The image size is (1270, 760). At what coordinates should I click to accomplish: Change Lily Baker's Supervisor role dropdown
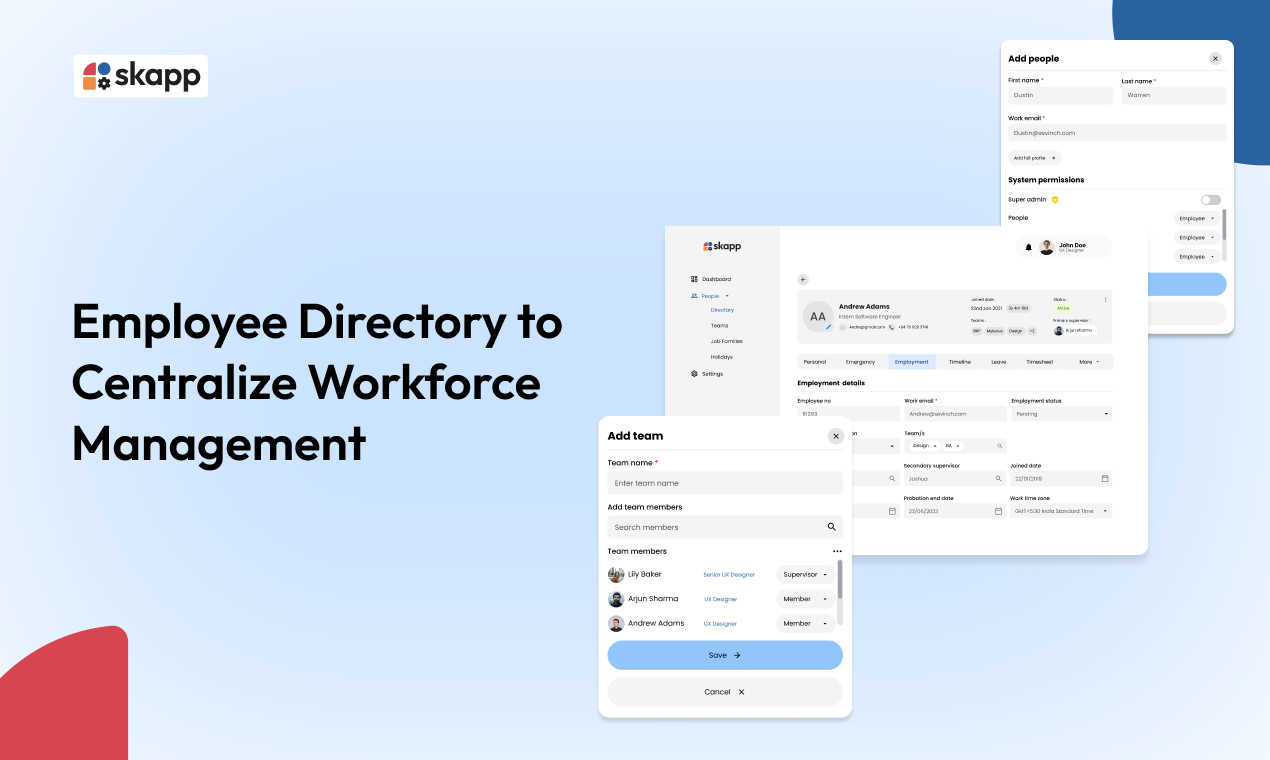point(806,575)
